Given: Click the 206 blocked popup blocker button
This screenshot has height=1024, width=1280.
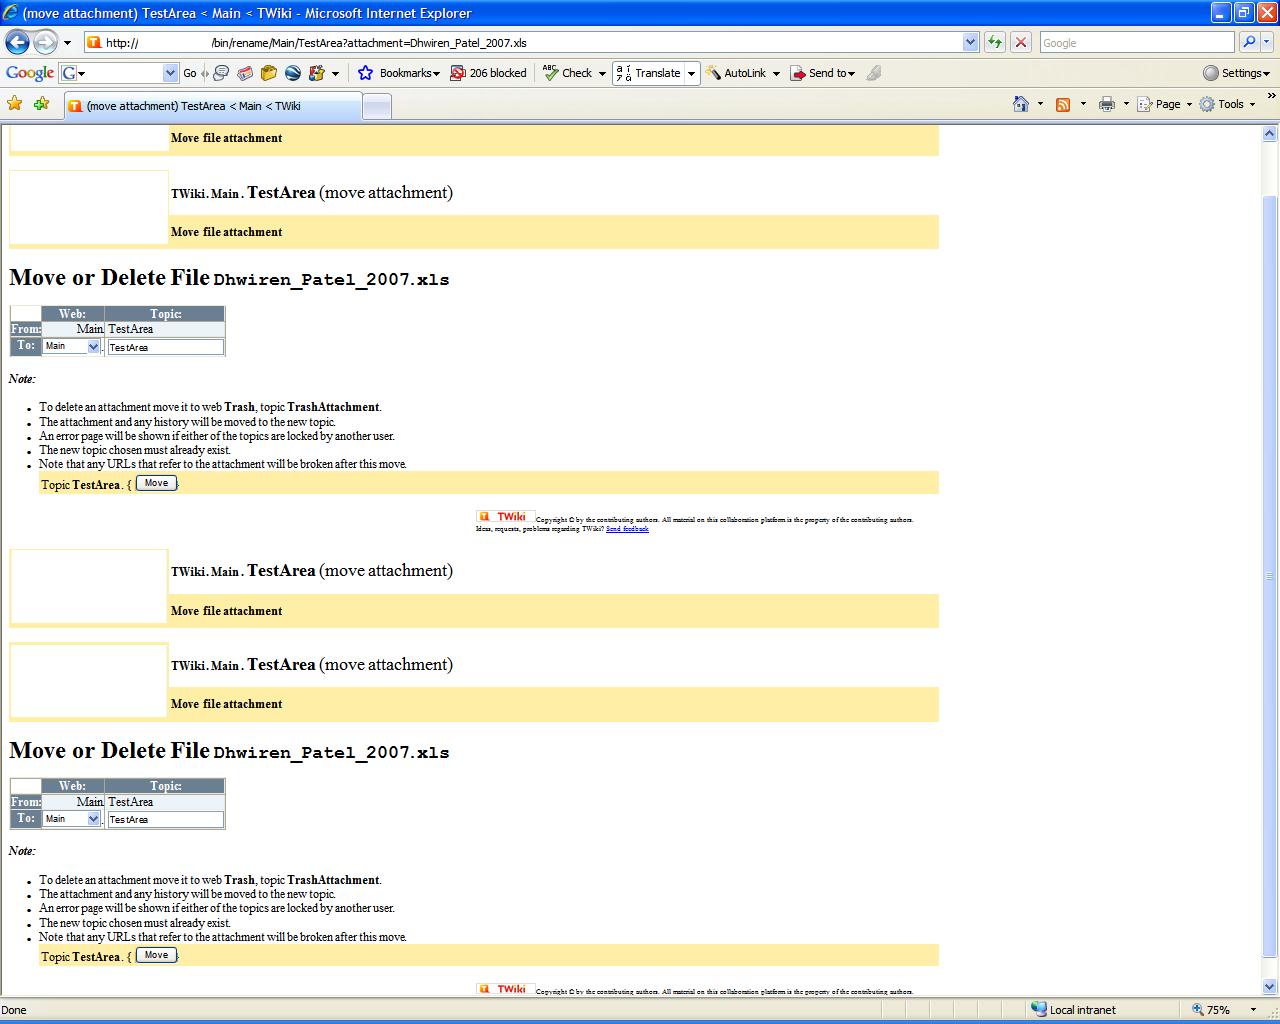Looking at the screenshot, I should coord(488,73).
